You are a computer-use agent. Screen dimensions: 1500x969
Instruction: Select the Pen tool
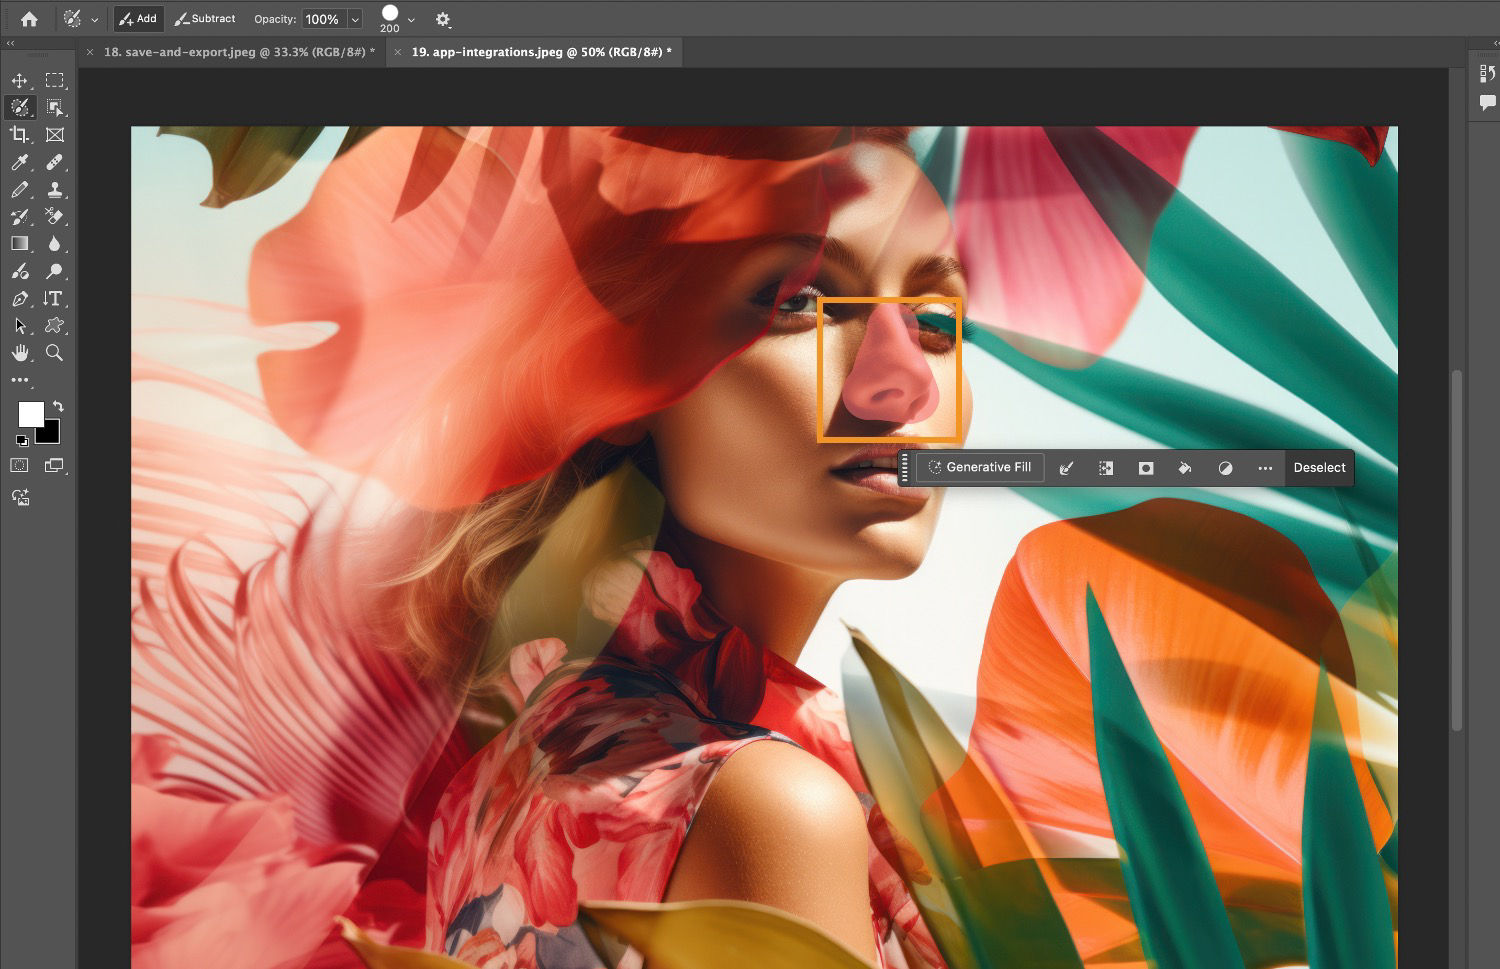[x=20, y=298]
